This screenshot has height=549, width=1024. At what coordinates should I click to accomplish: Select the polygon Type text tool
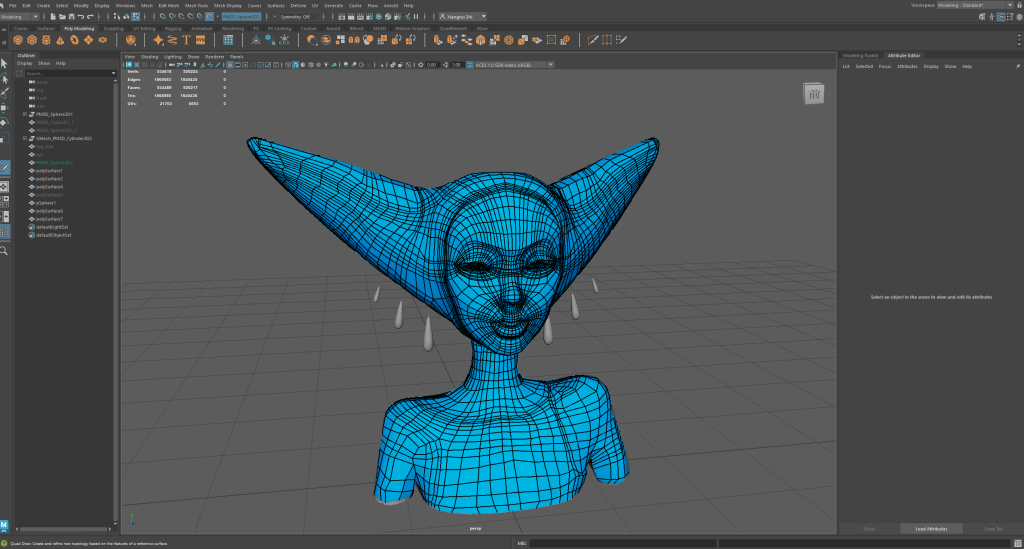pos(186,40)
